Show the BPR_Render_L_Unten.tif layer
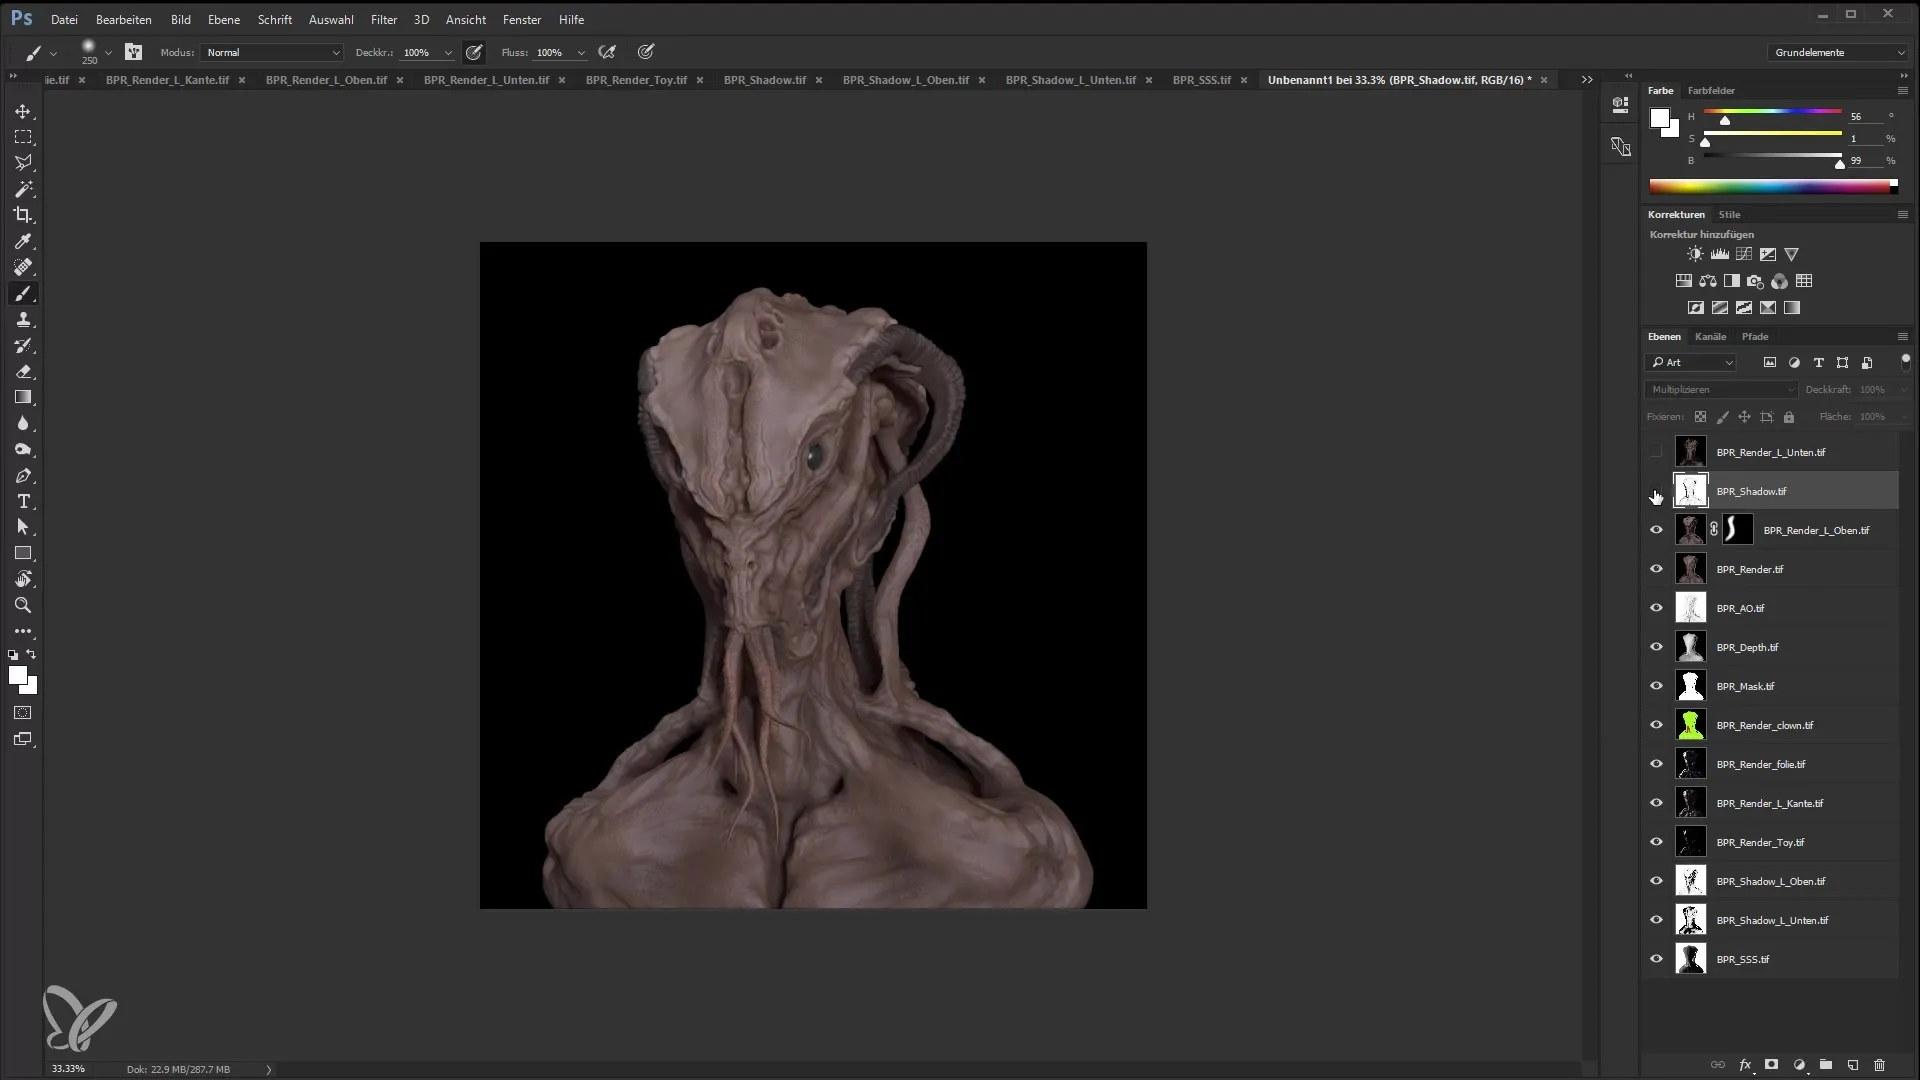Screen dimensions: 1920x1080 [1656, 452]
